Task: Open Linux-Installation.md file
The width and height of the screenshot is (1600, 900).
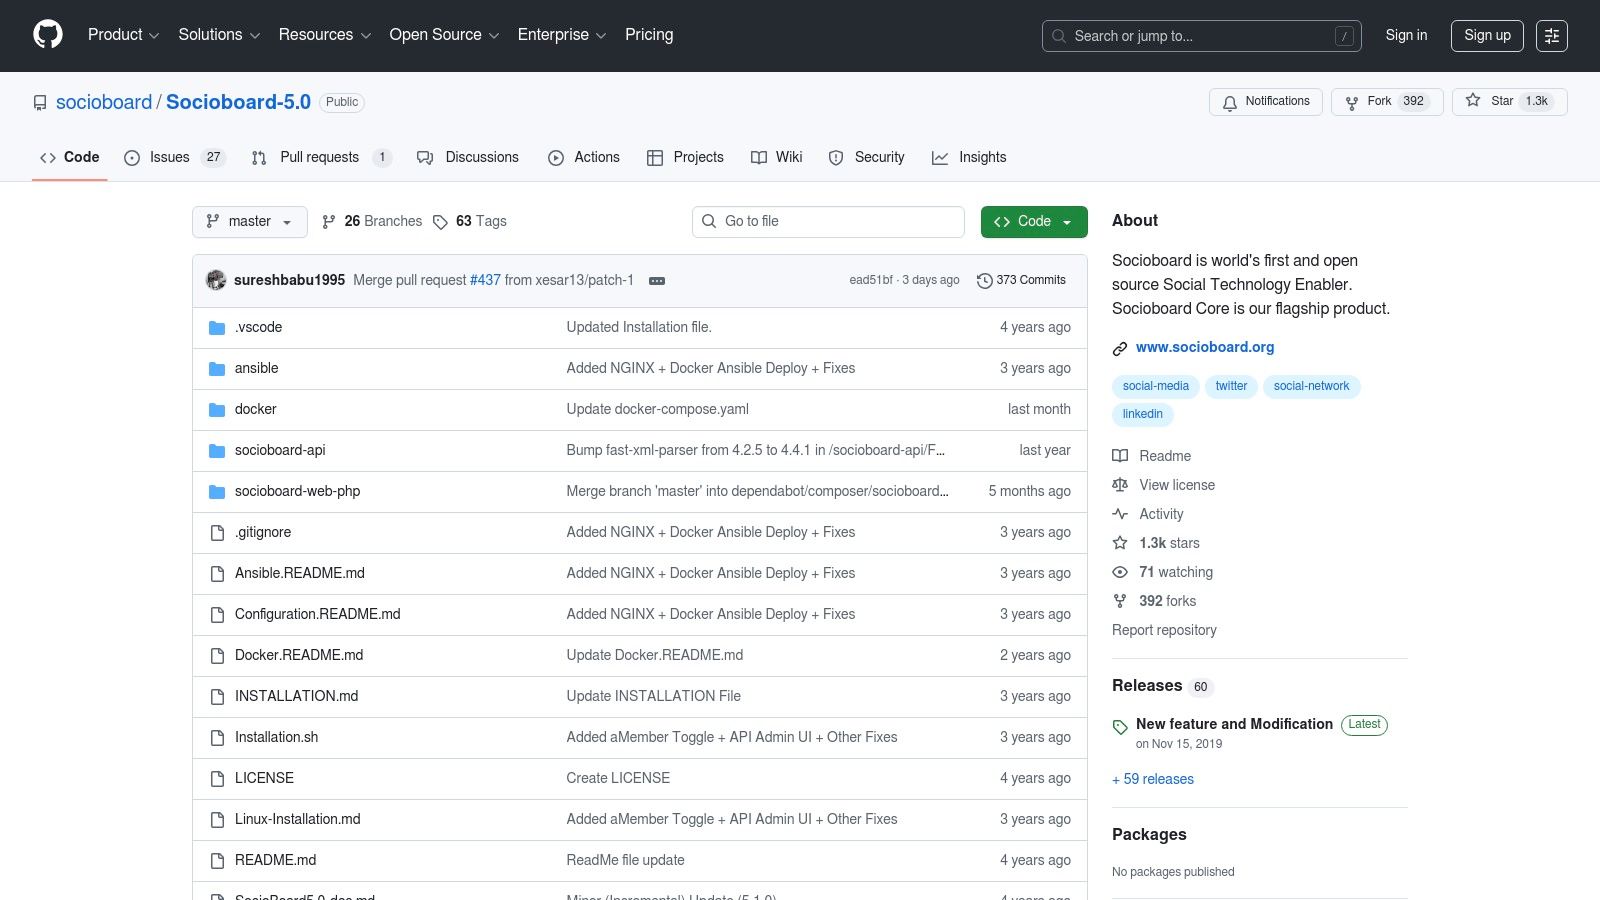Action: coord(297,819)
